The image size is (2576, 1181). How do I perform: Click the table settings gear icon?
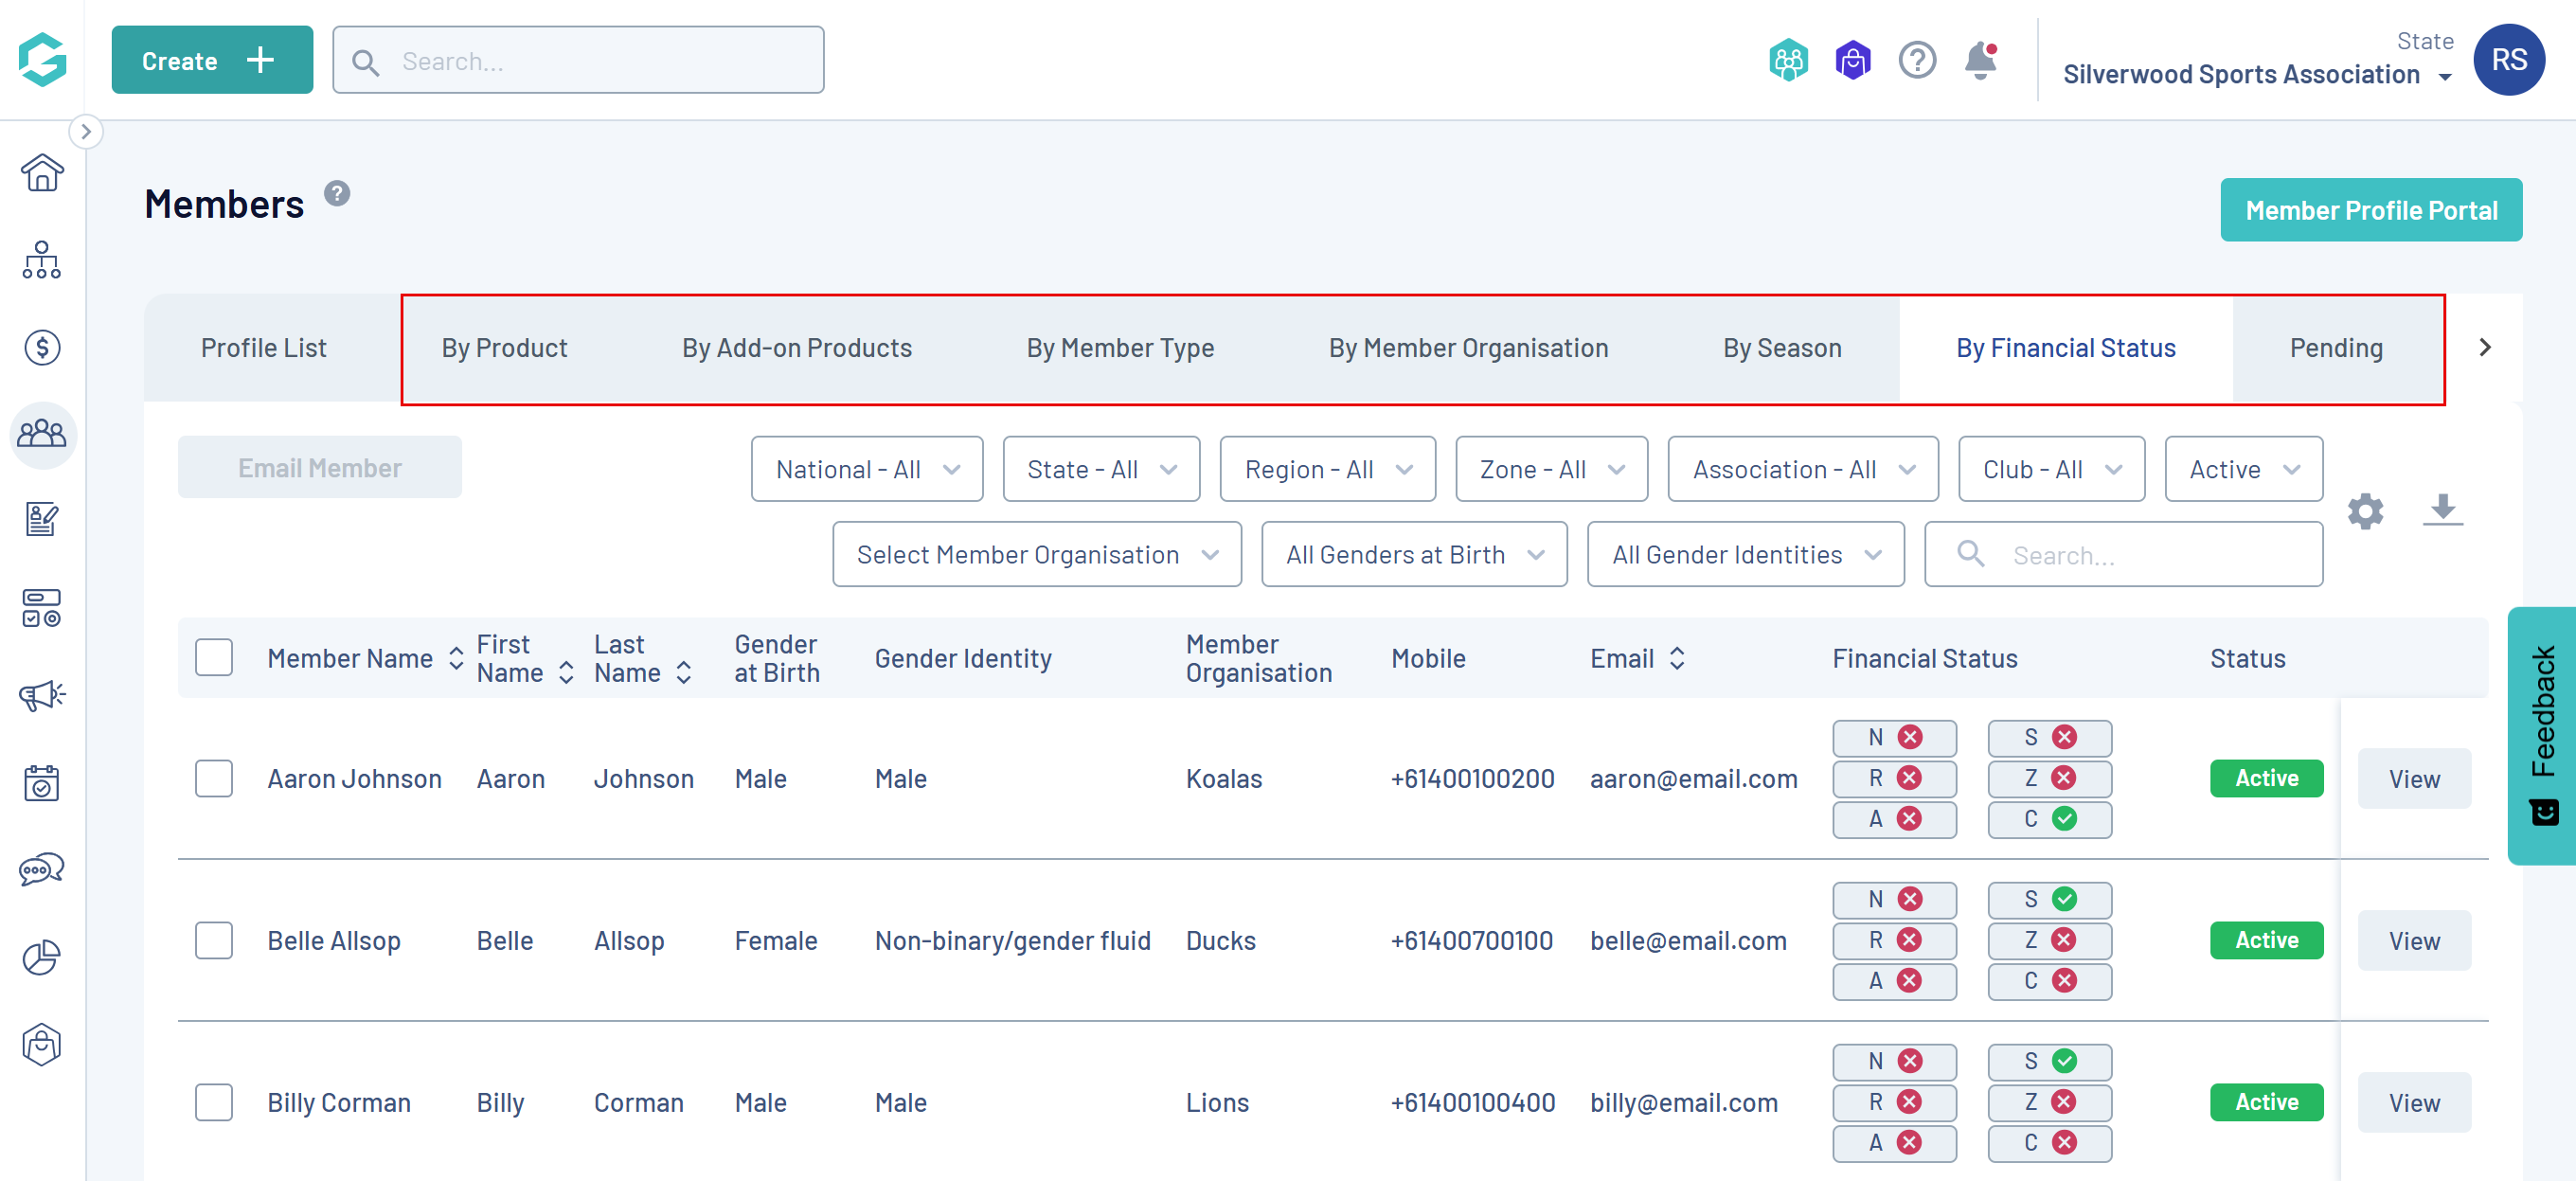point(2364,511)
